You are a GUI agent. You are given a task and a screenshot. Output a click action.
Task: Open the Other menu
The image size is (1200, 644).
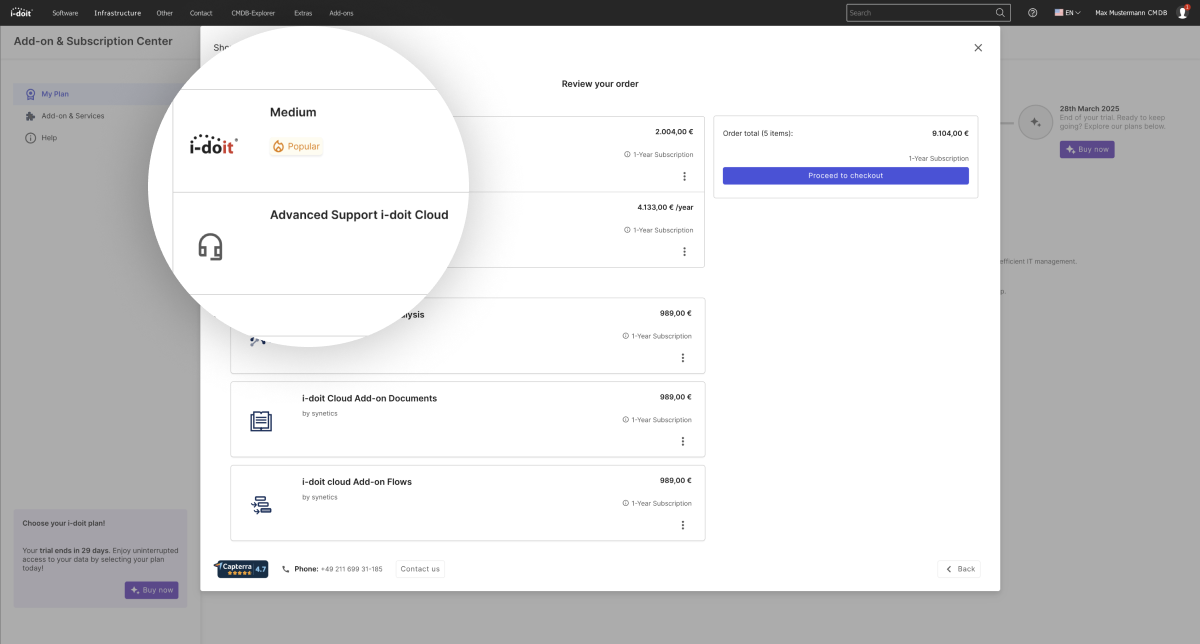(x=165, y=13)
